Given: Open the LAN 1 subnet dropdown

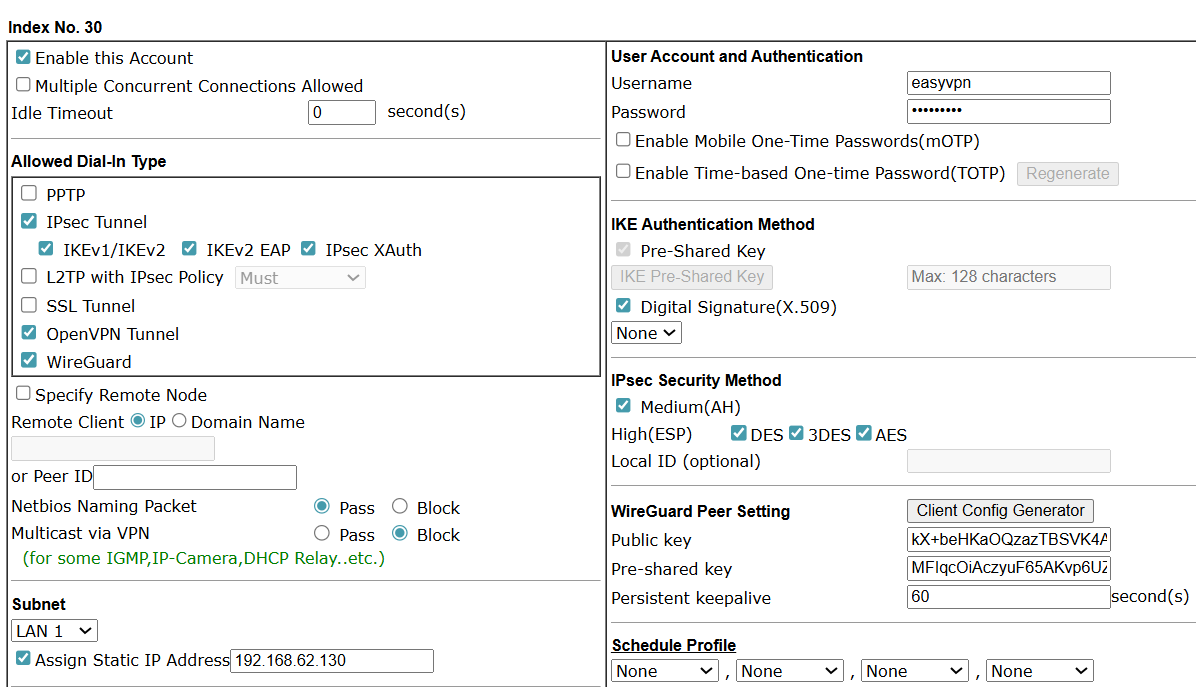Looking at the screenshot, I should click(x=54, y=631).
